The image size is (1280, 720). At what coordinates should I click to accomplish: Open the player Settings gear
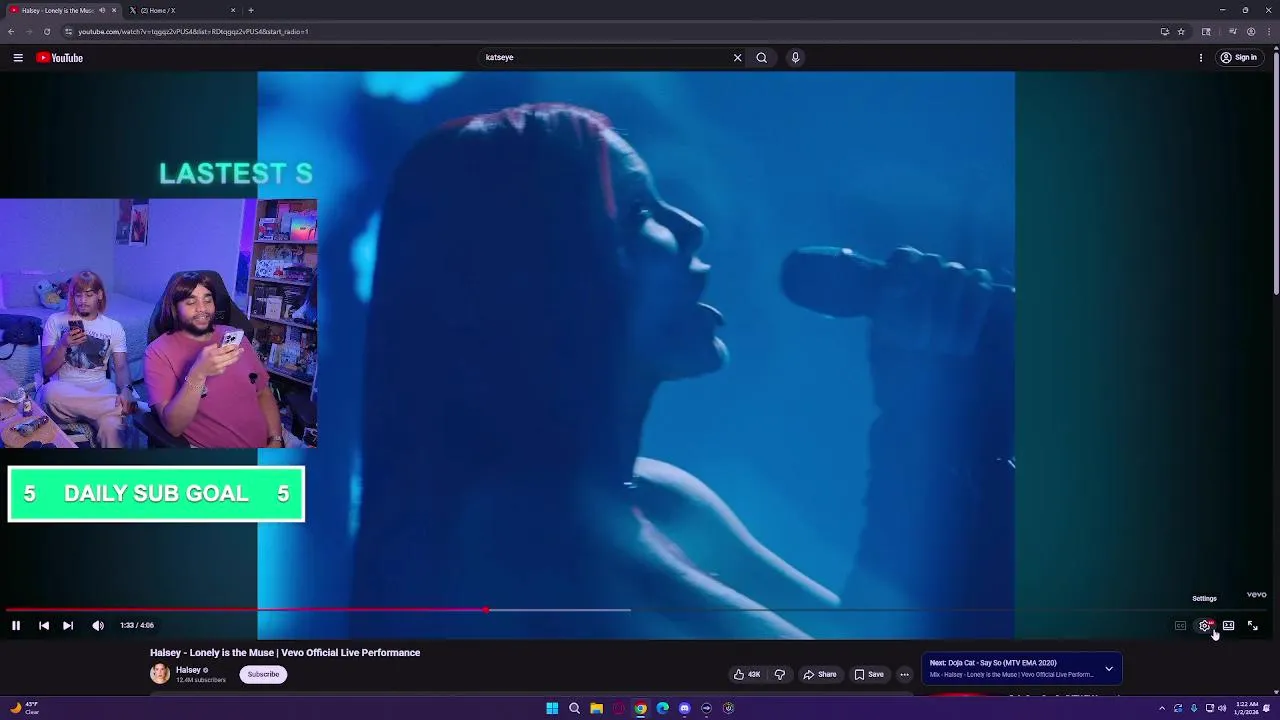click(x=1205, y=625)
